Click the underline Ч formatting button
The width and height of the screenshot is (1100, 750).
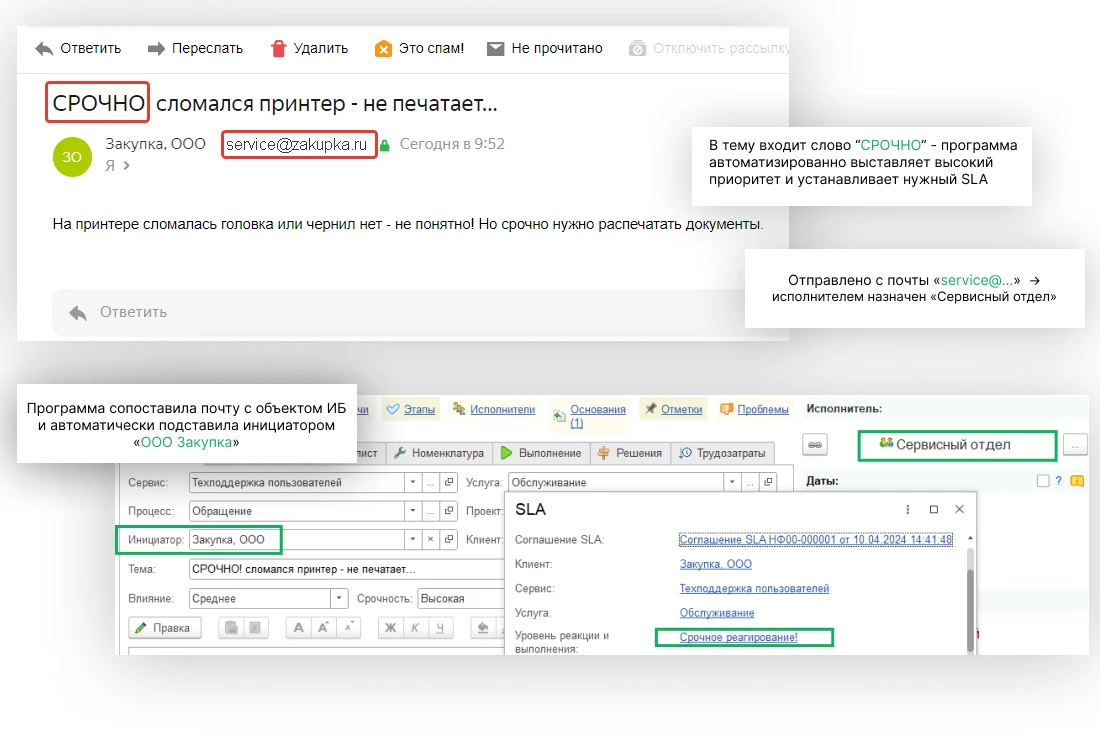[x=439, y=628]
